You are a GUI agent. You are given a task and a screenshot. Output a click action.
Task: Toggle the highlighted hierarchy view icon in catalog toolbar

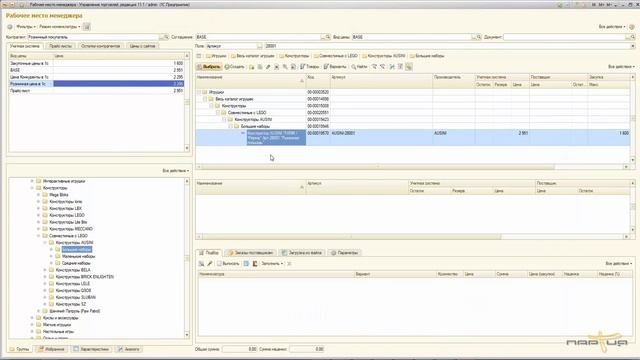pyautogui.click(x=409, y=67)
